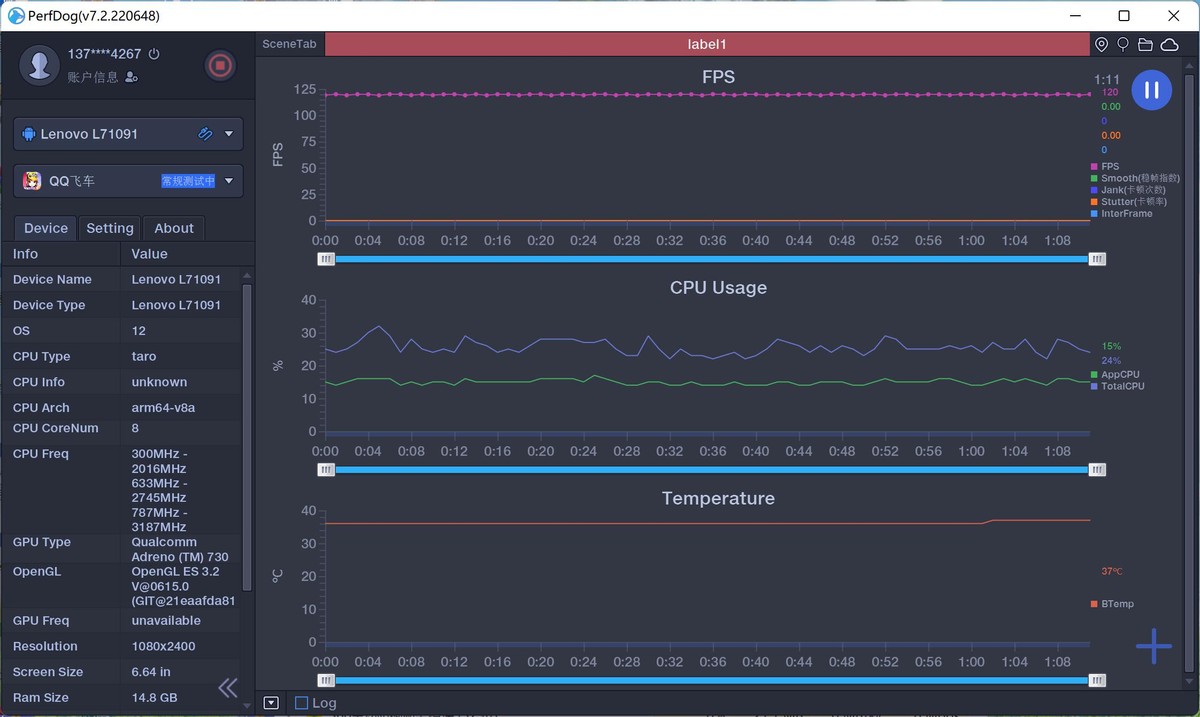Pause the performance data capture
The image size is (1200, 717).
coord(1151,90)
